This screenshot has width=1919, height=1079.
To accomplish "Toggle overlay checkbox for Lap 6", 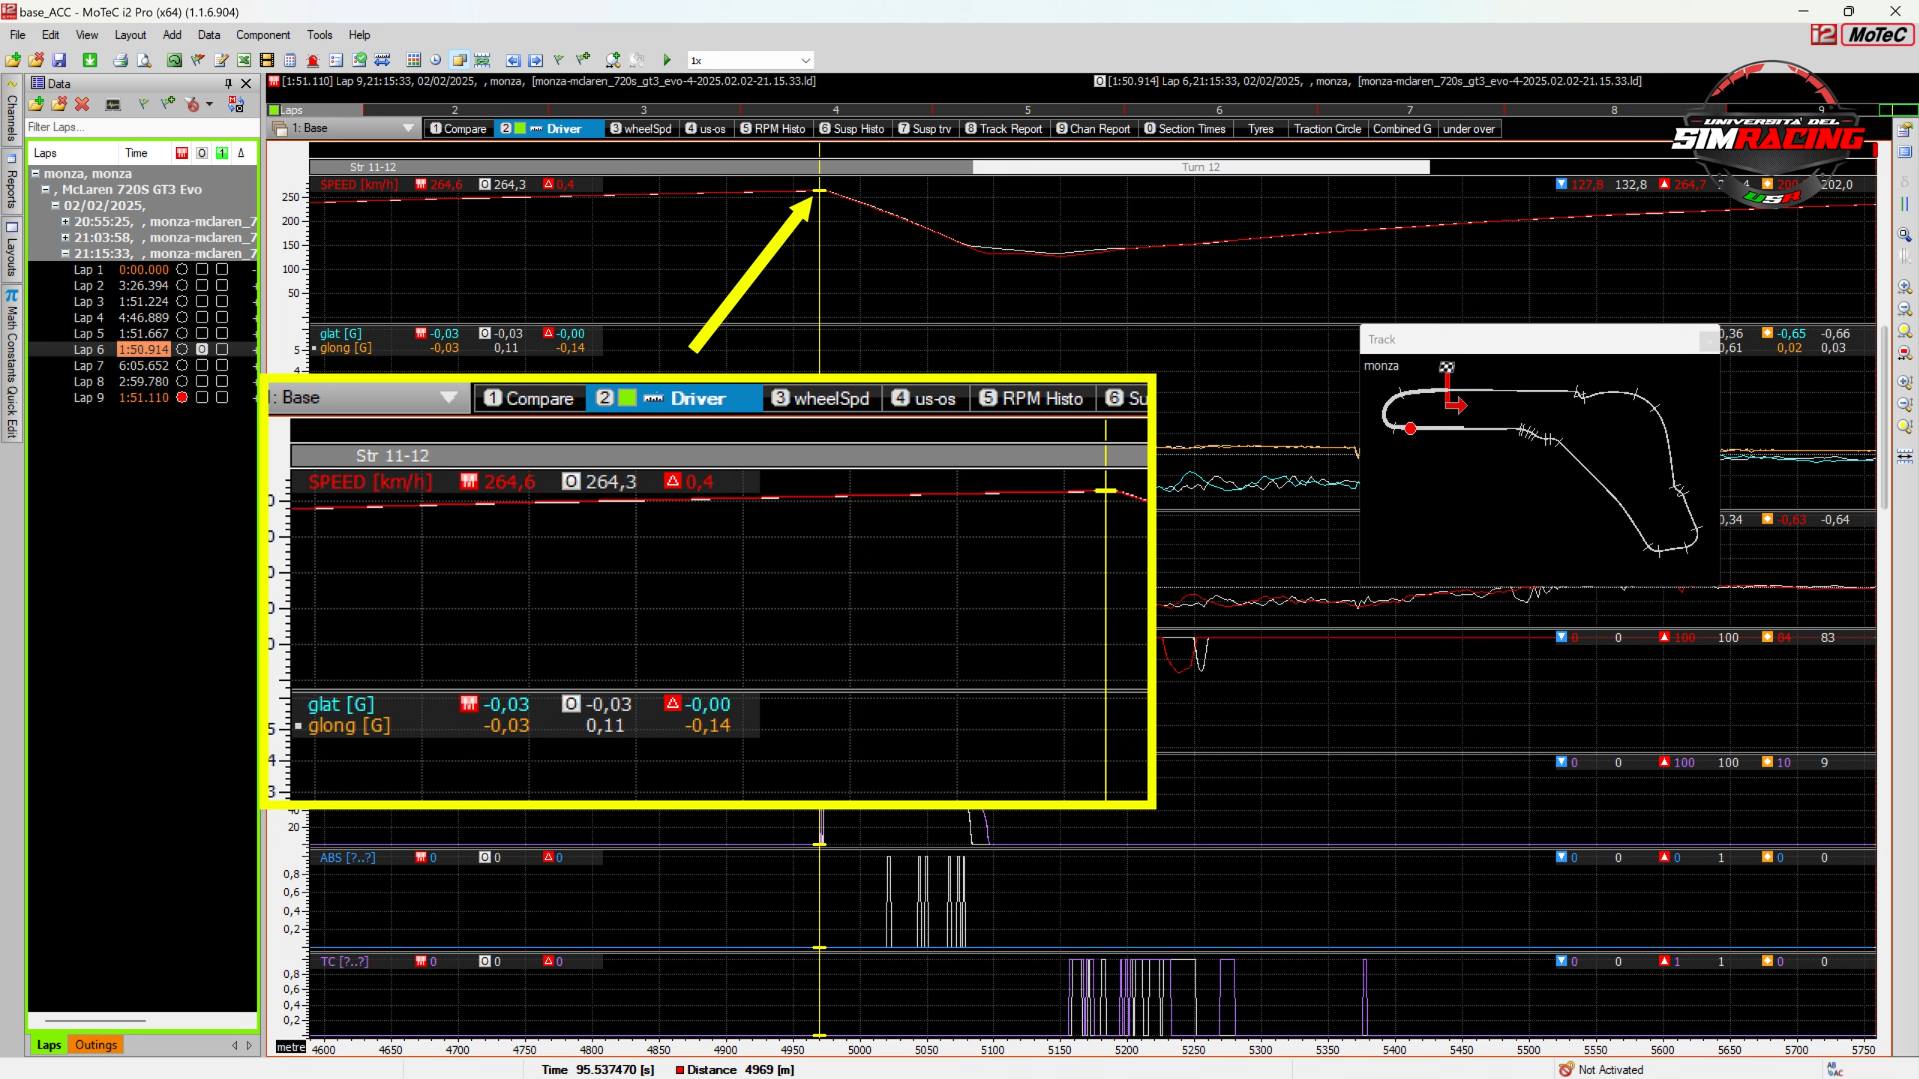I will coord(202,349).
